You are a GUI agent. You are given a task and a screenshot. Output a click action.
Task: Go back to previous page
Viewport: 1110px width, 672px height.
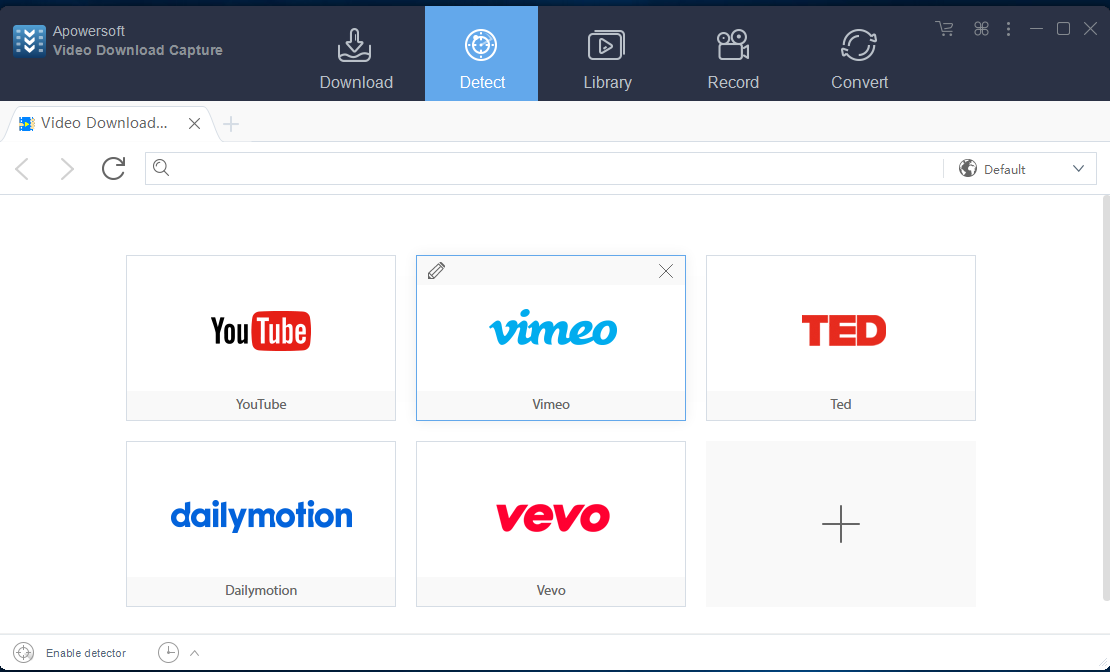click(x=23, y=169)
